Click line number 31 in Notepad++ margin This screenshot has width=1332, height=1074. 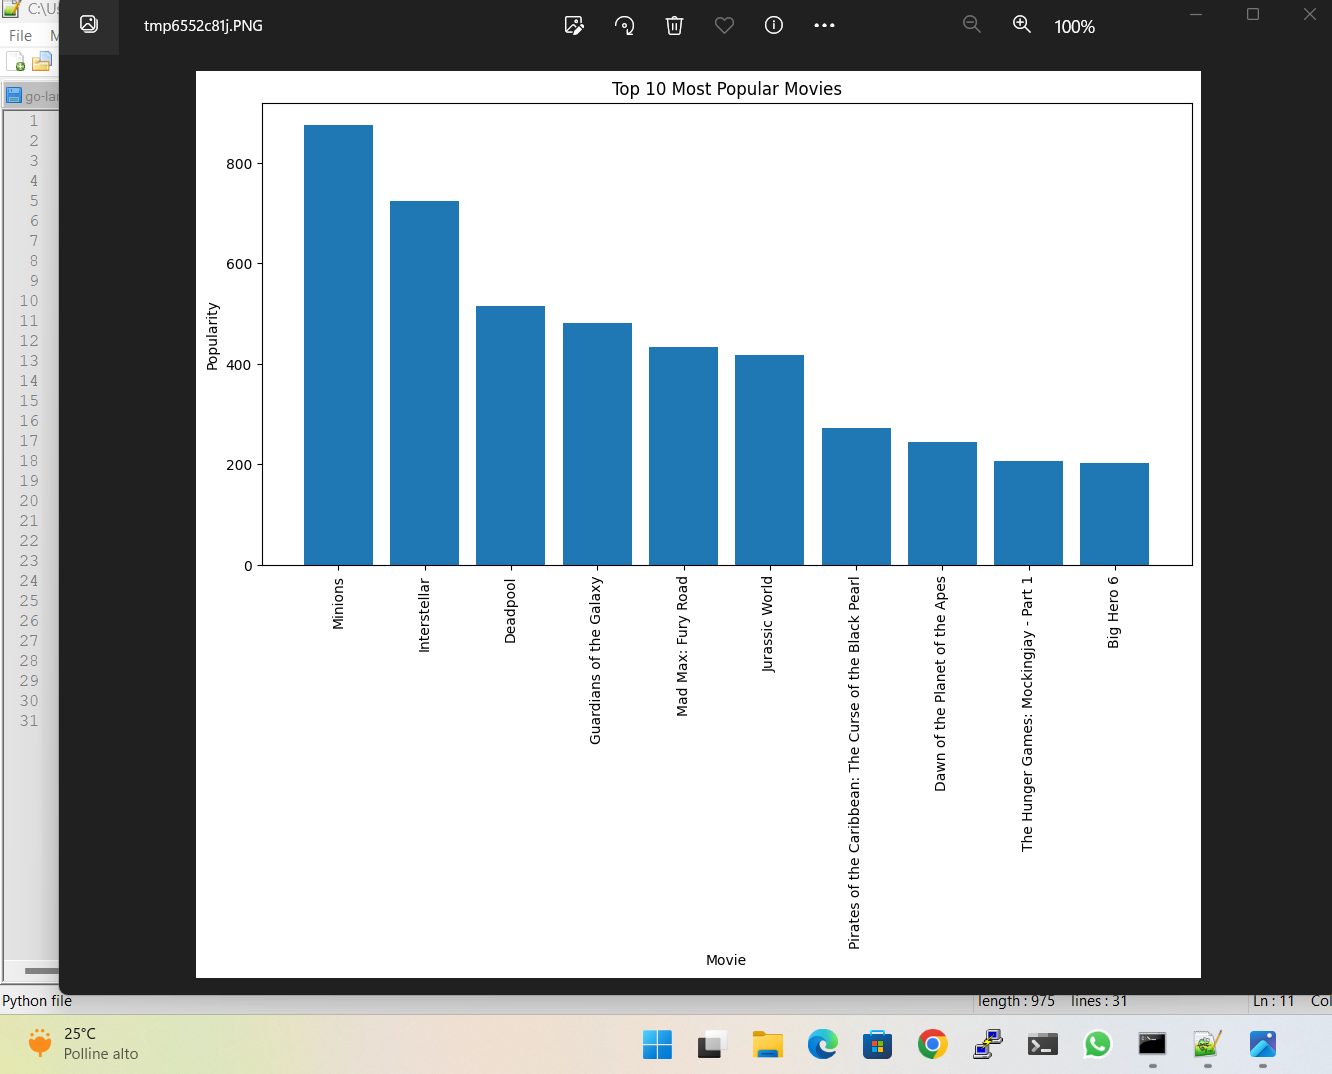(x=29, y=720)
